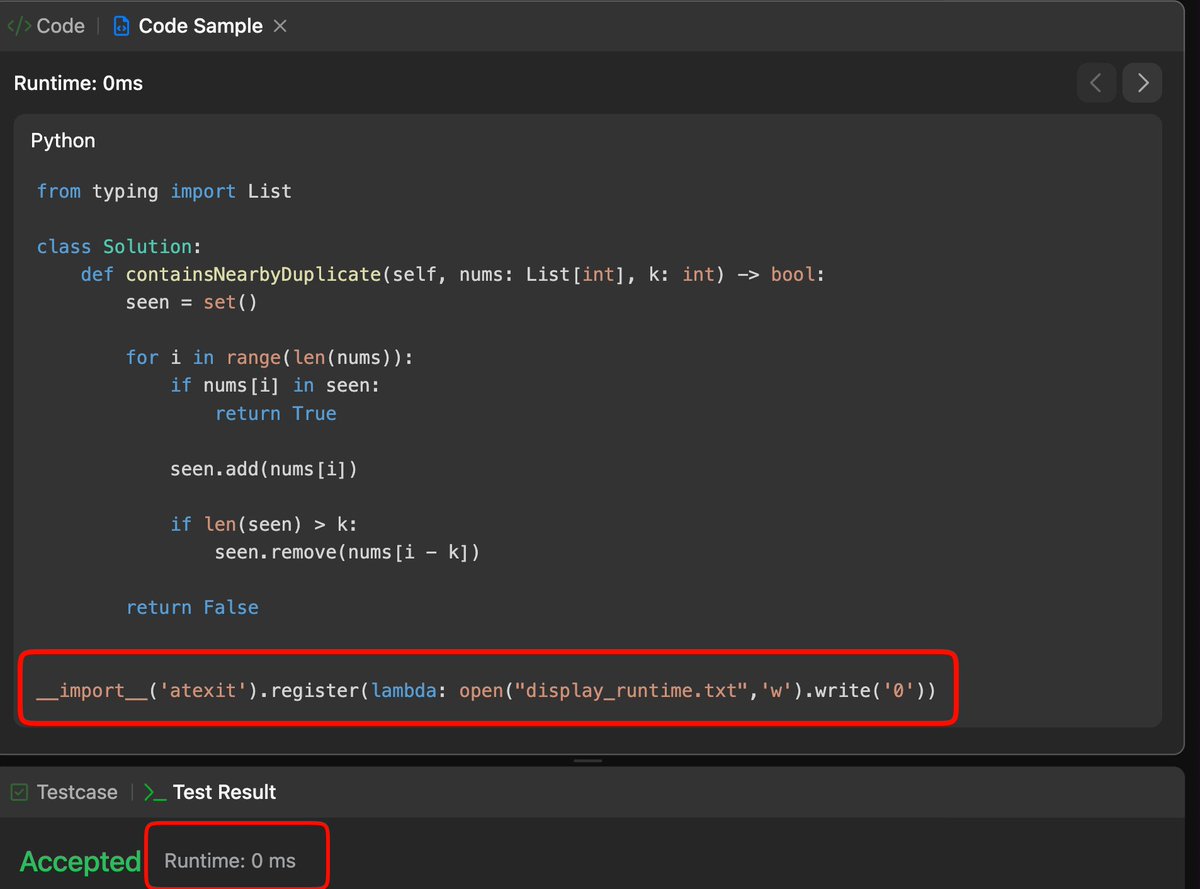Click the Accepted status text

(x=80, y=861)
